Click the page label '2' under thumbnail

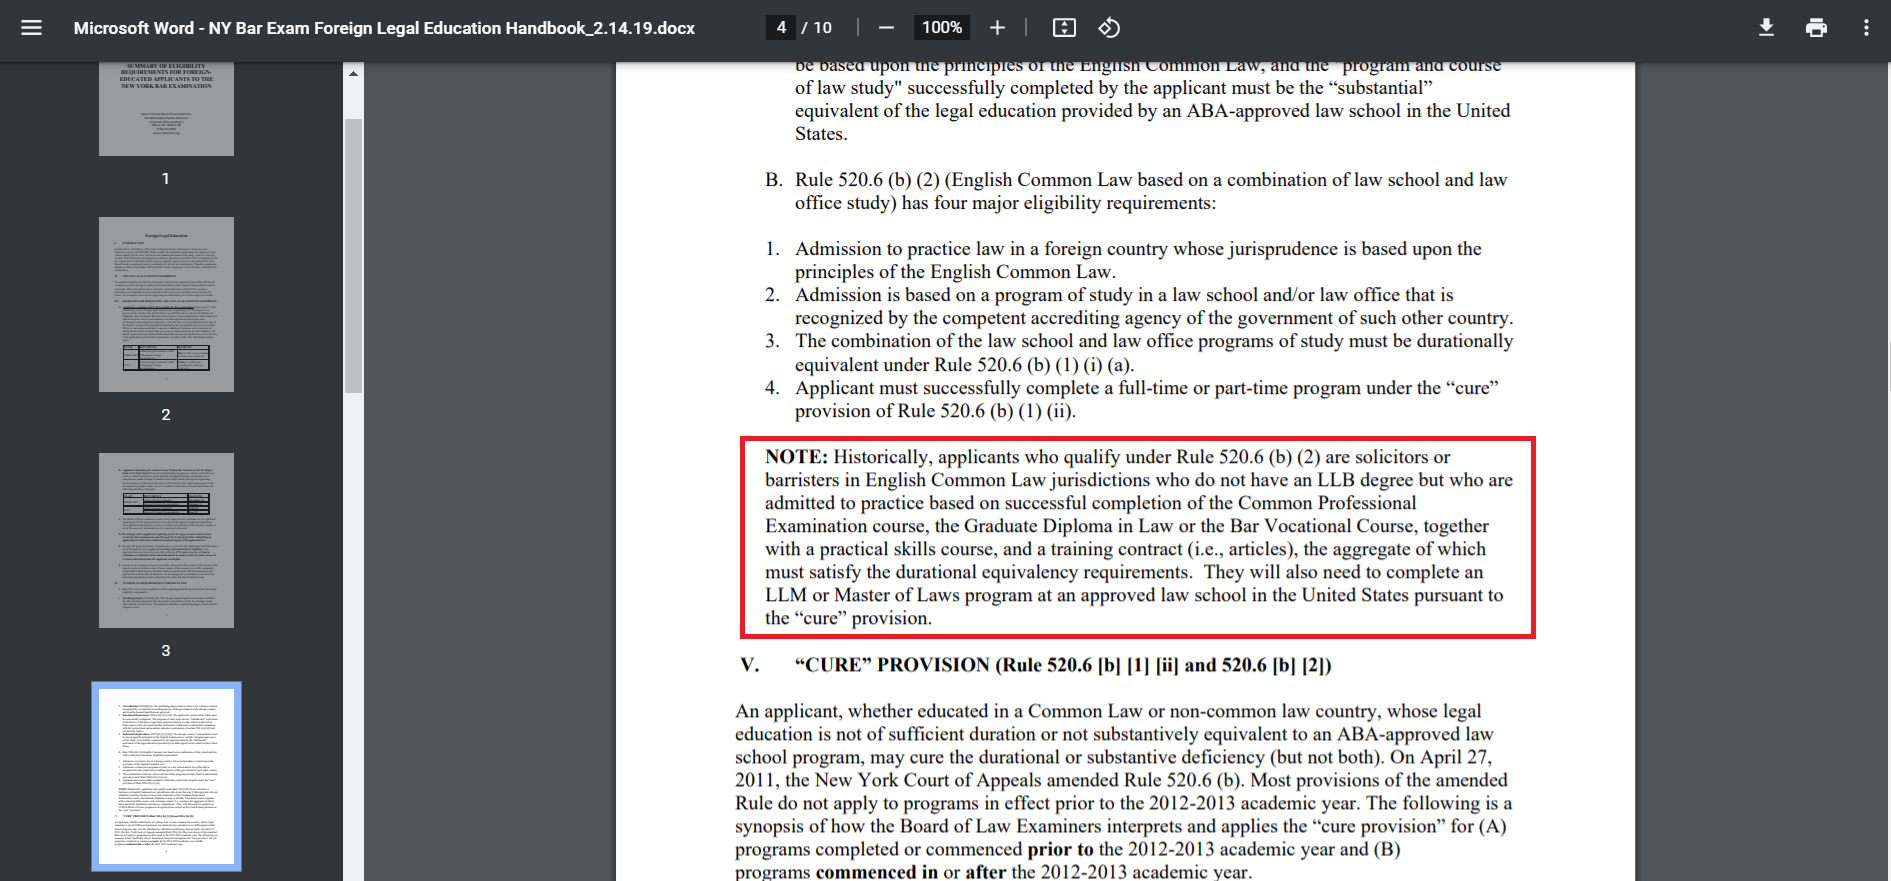(x=166, y=414)
